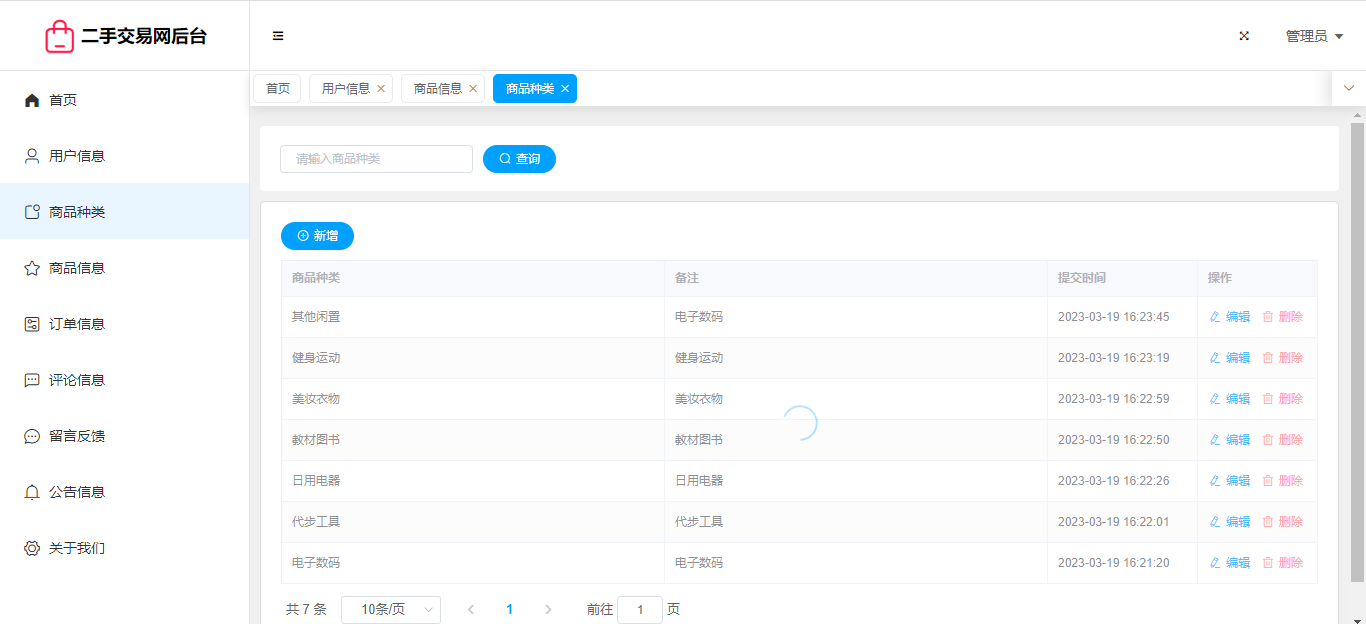The image size is (1366, 624).
Task: Click the vertical scrollbar
Action: (x=1357, y=352)
